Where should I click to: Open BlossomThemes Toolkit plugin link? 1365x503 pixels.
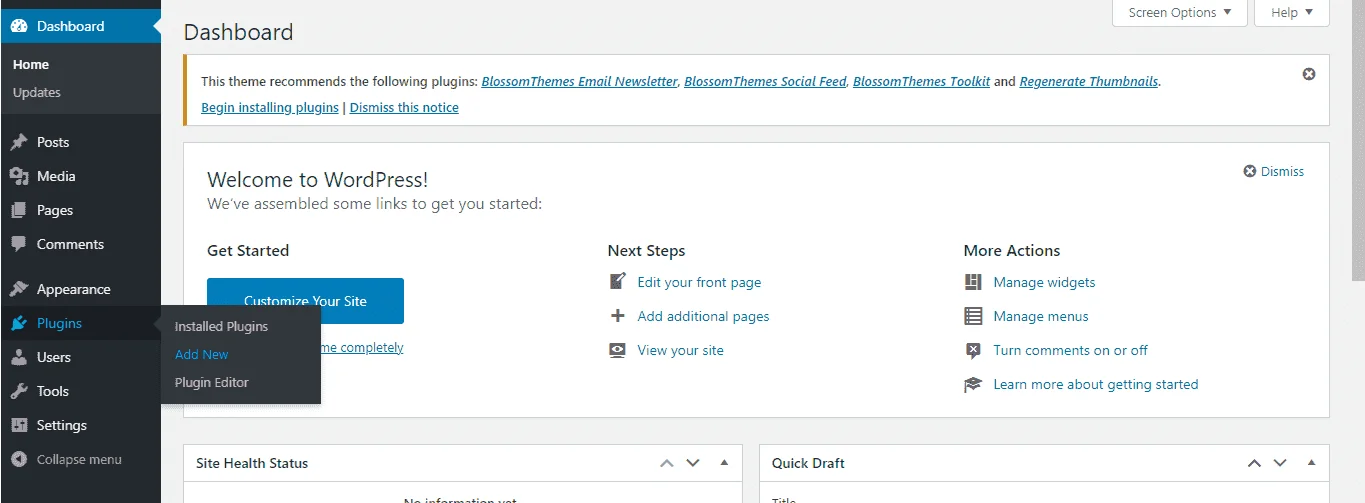(x=922, y=82)
